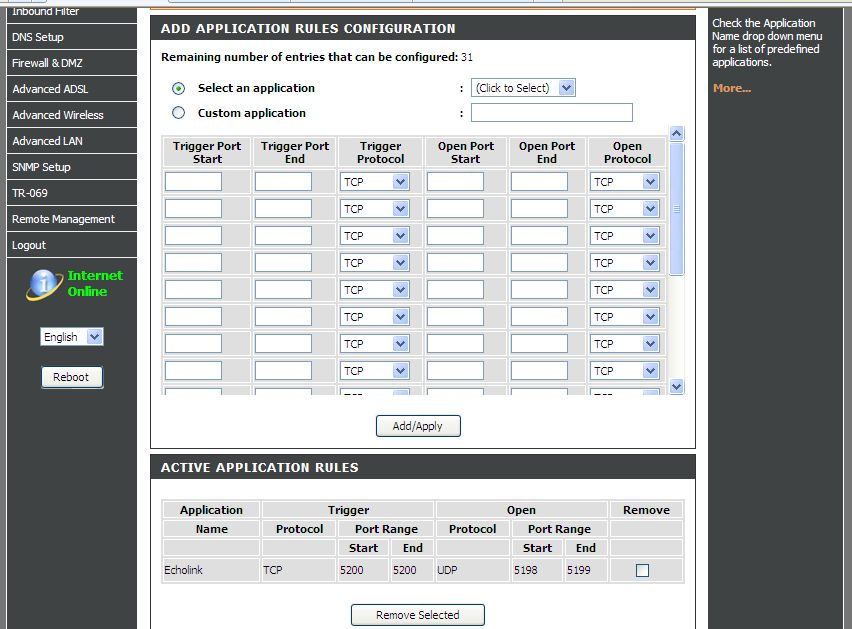Viewport: 852px width, 629px height.
Task: Open Advanced ADSL settings
Action: pyautogui.click(x=72, y=89)
